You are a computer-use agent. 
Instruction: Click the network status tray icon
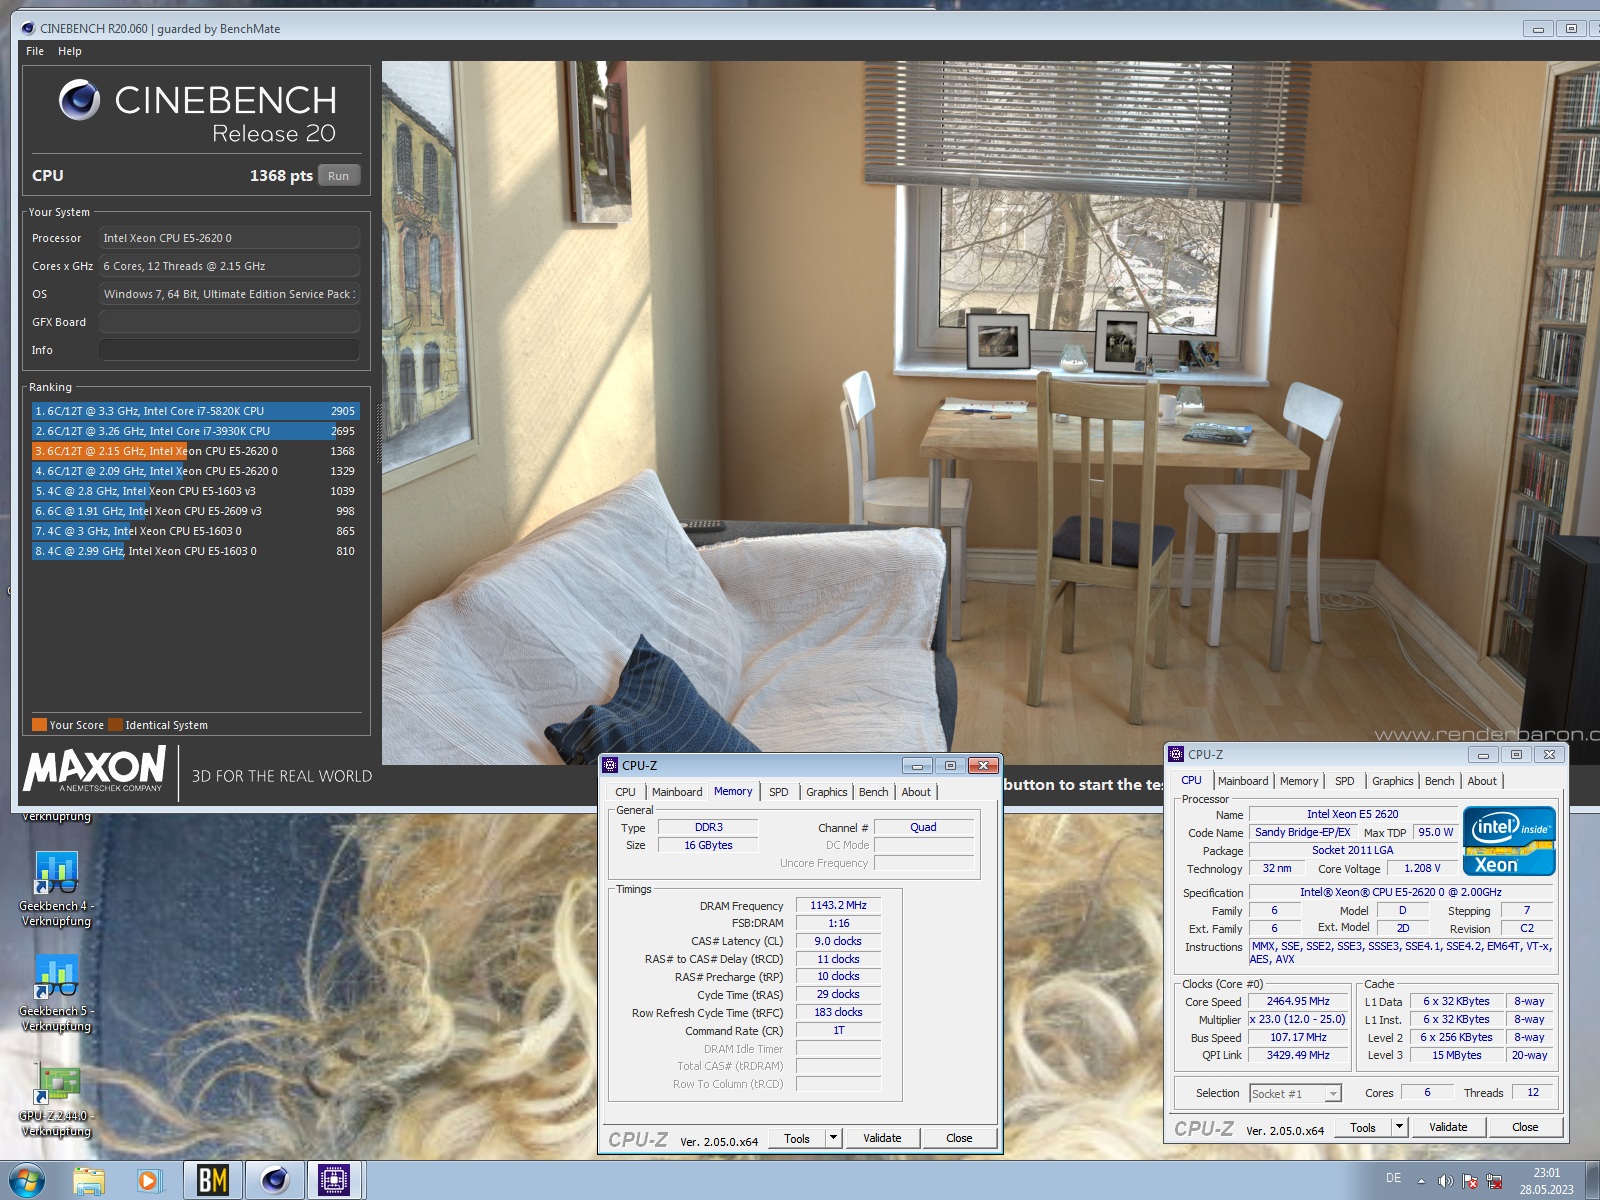tap(1495, 1182)
